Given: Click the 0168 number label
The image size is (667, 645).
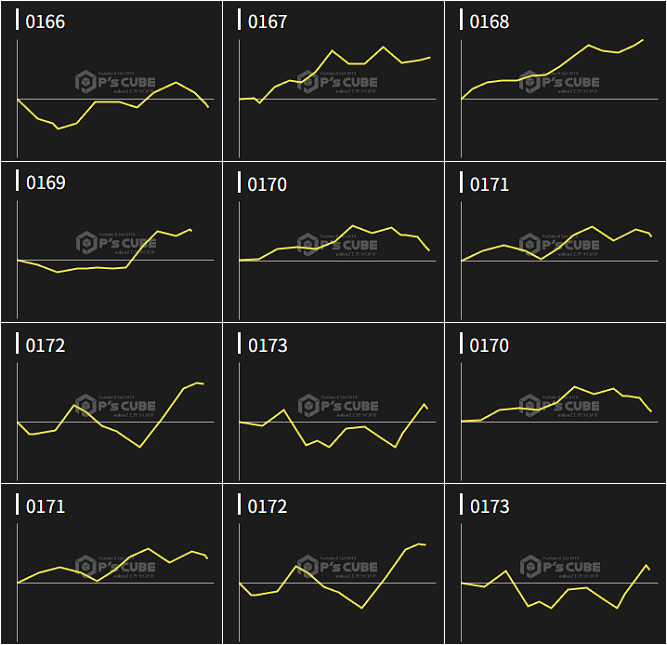Looking at the screenshot, I should tap(489, 21).
